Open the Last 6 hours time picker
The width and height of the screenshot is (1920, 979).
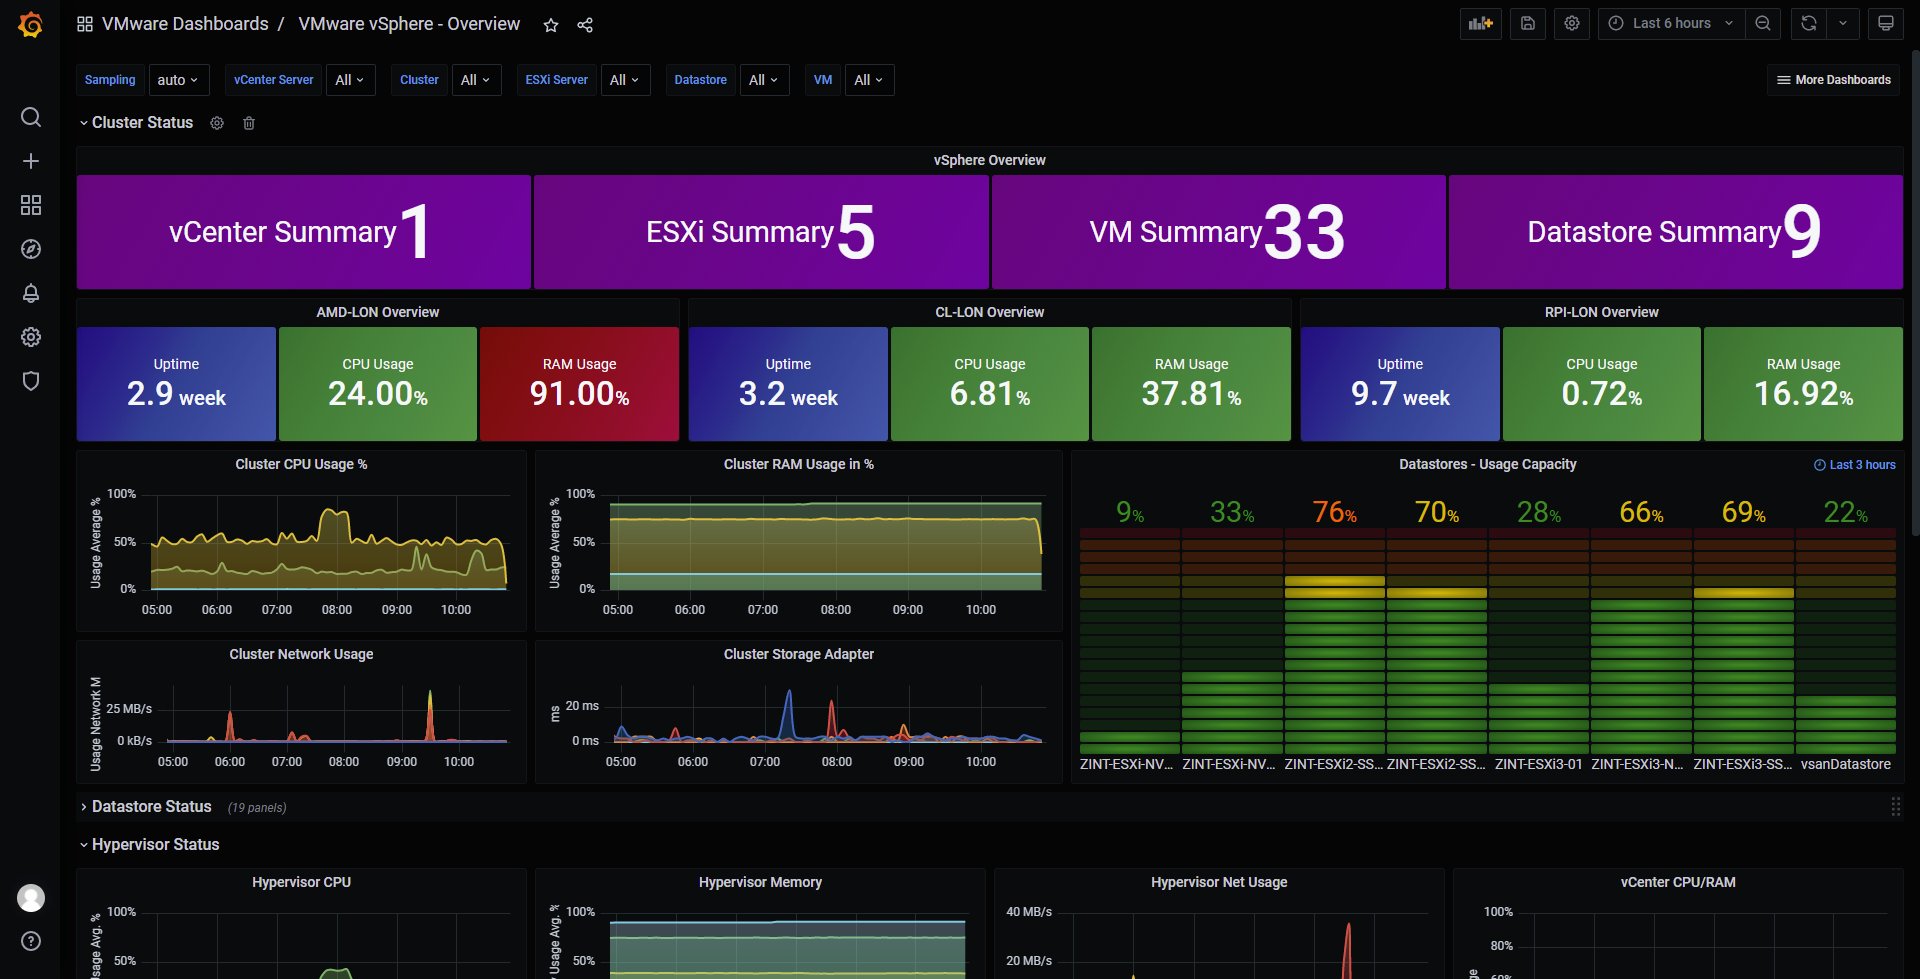coord(1671,23)
